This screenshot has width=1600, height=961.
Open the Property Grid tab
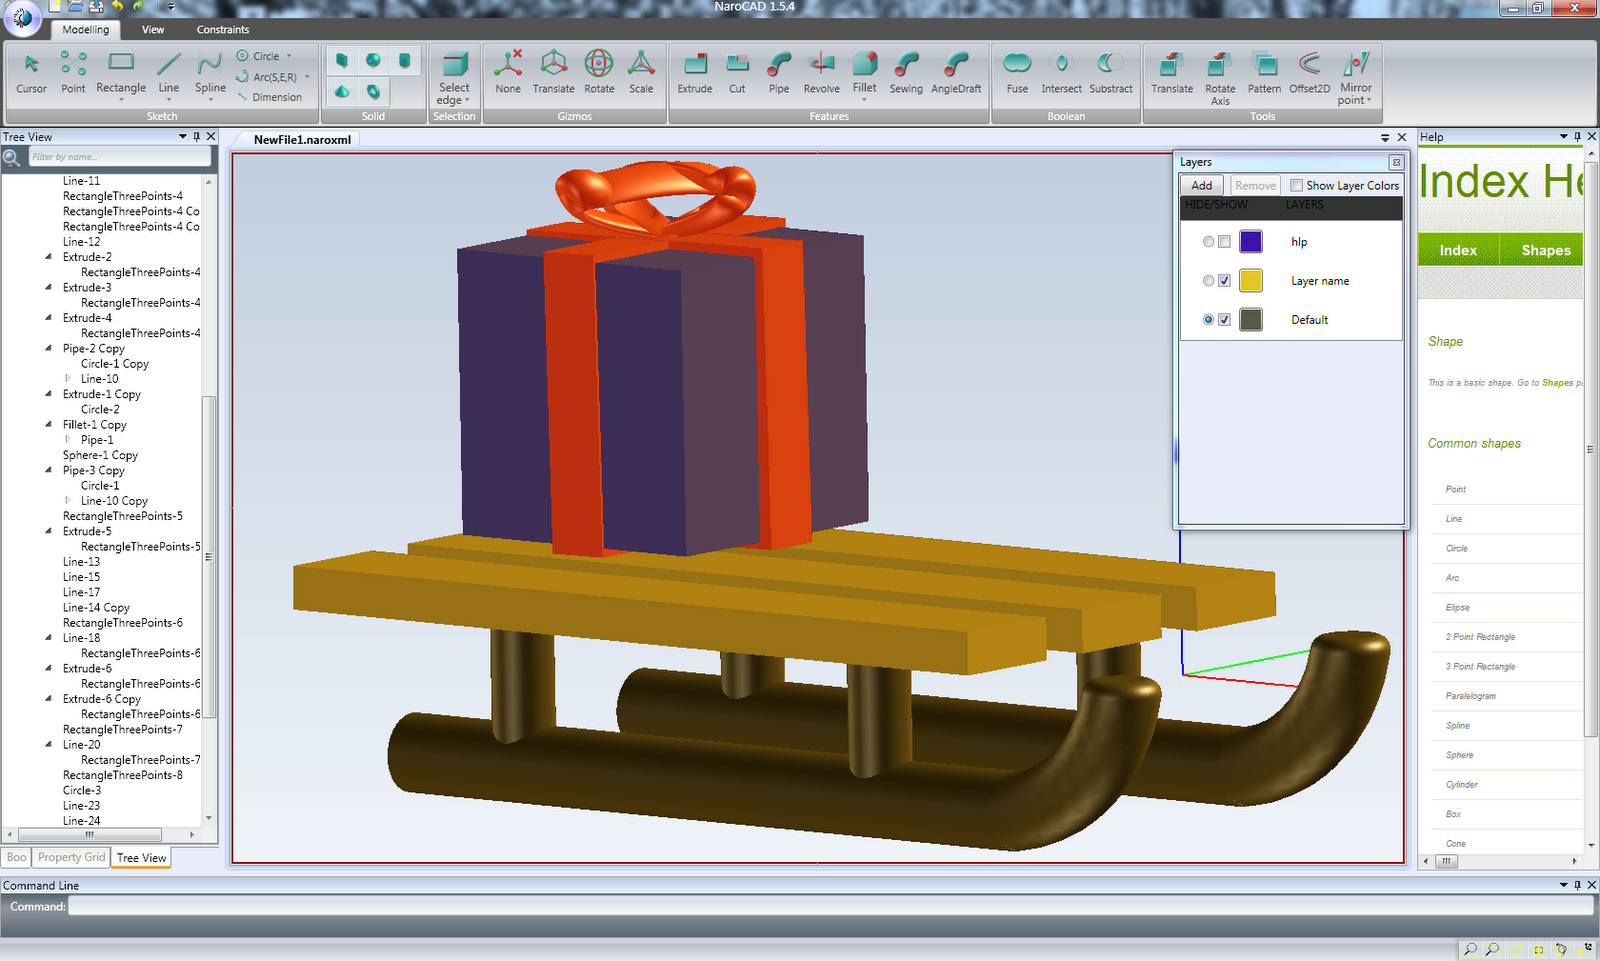coord(71,858)
